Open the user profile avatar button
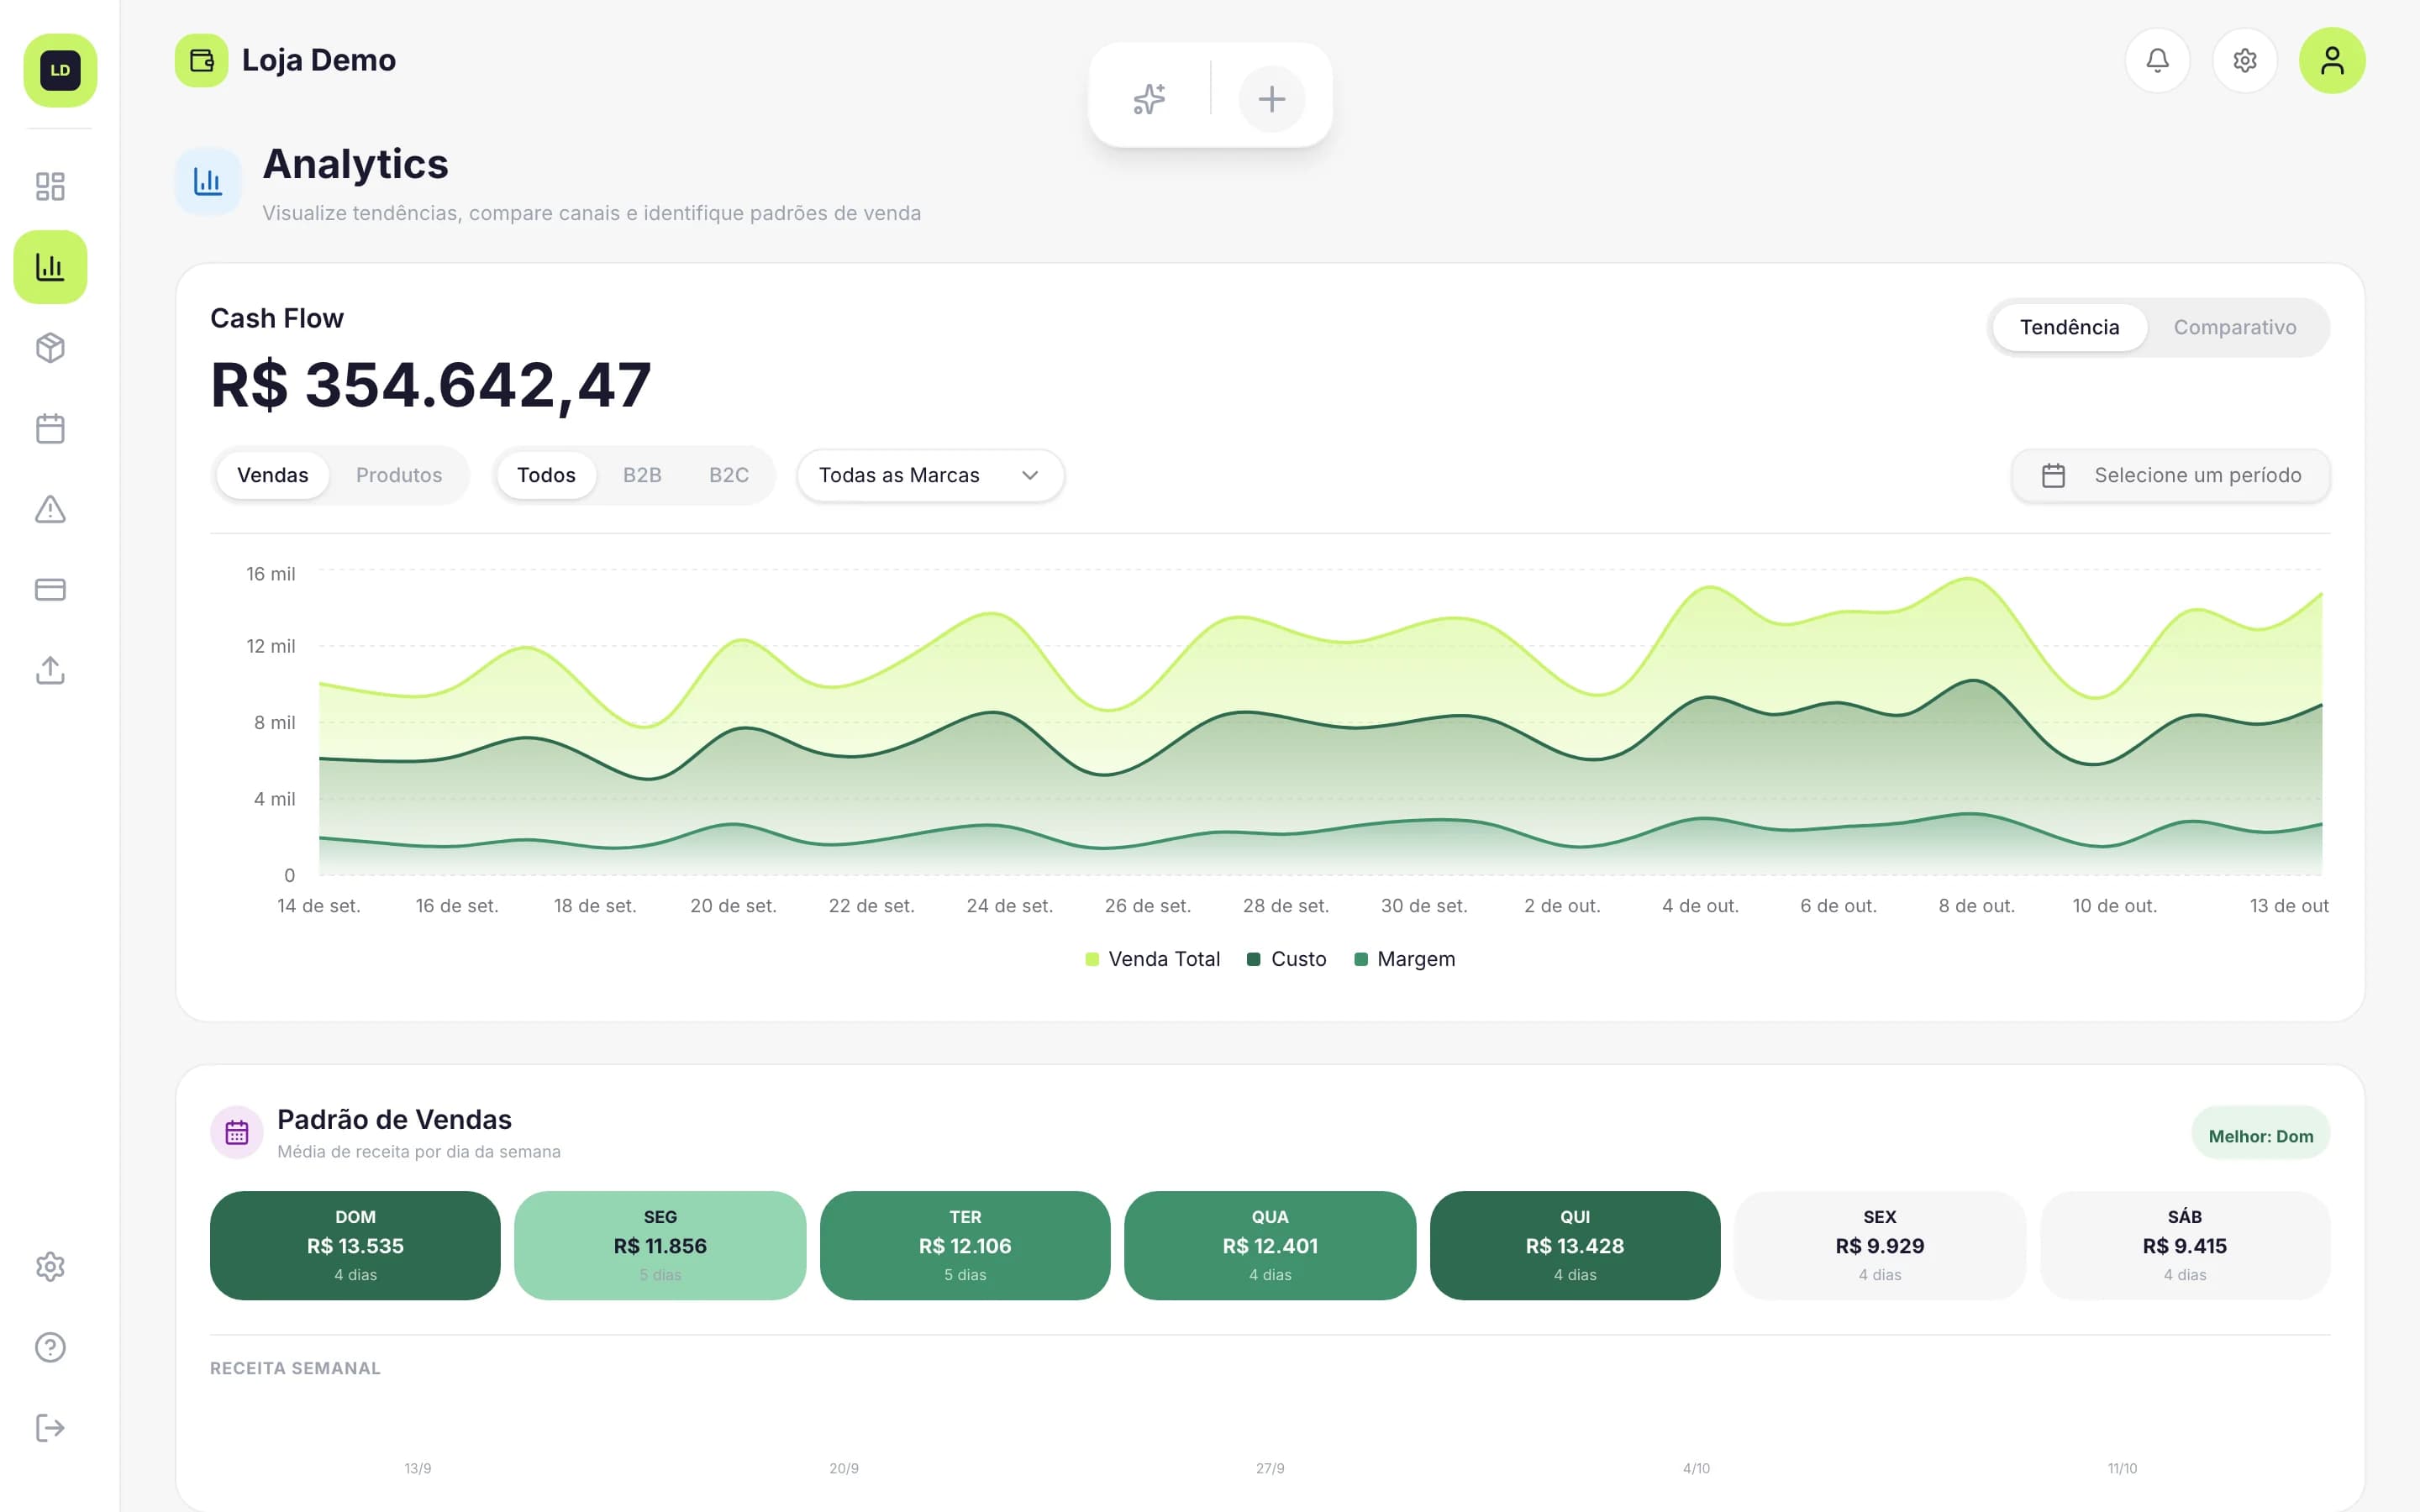Viewport: 2420px width, 1512px height. point(2331,60)
